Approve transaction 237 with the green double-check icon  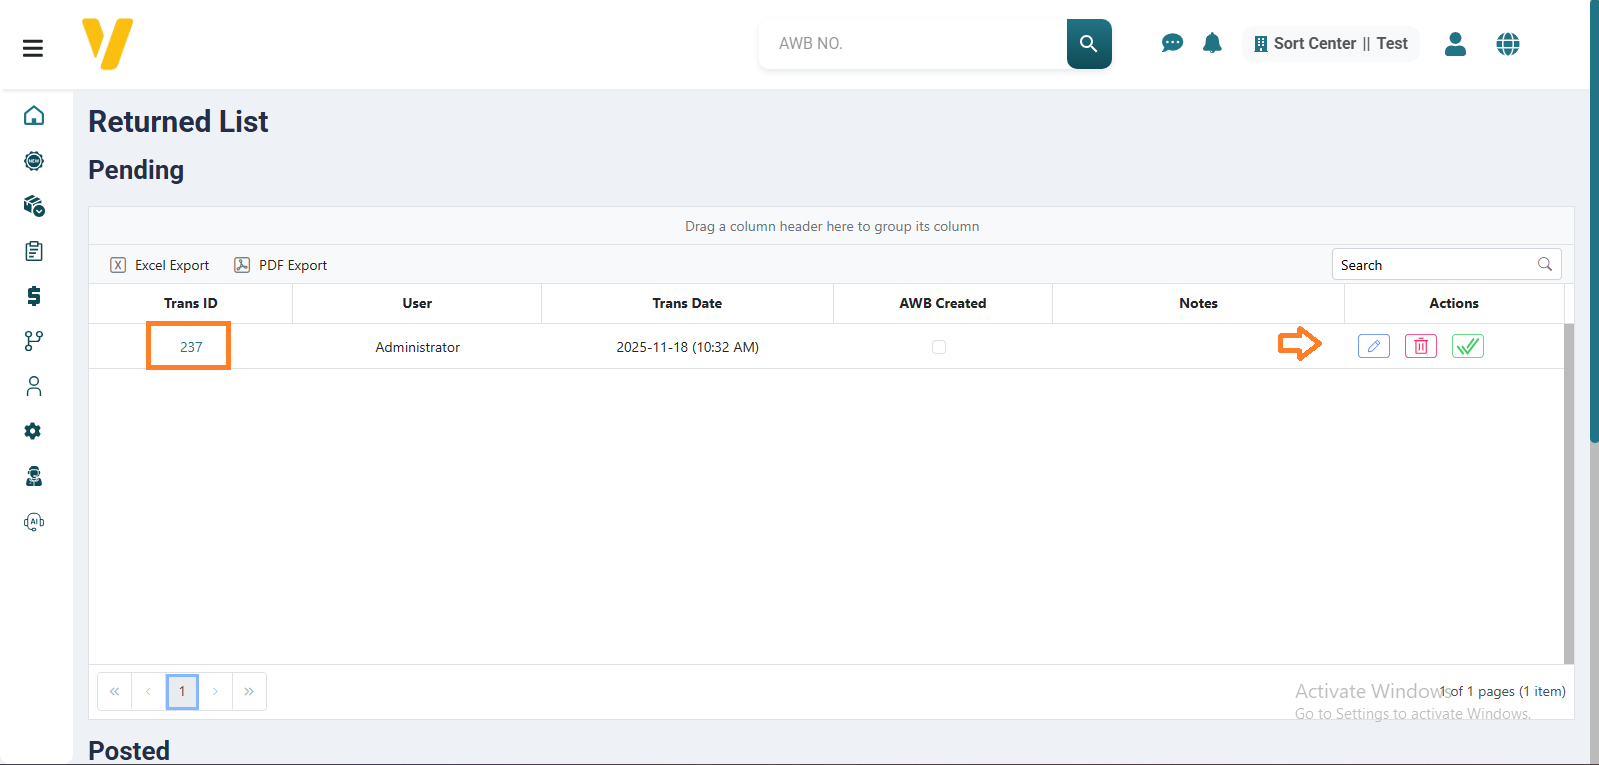[x=1467, y=346]
